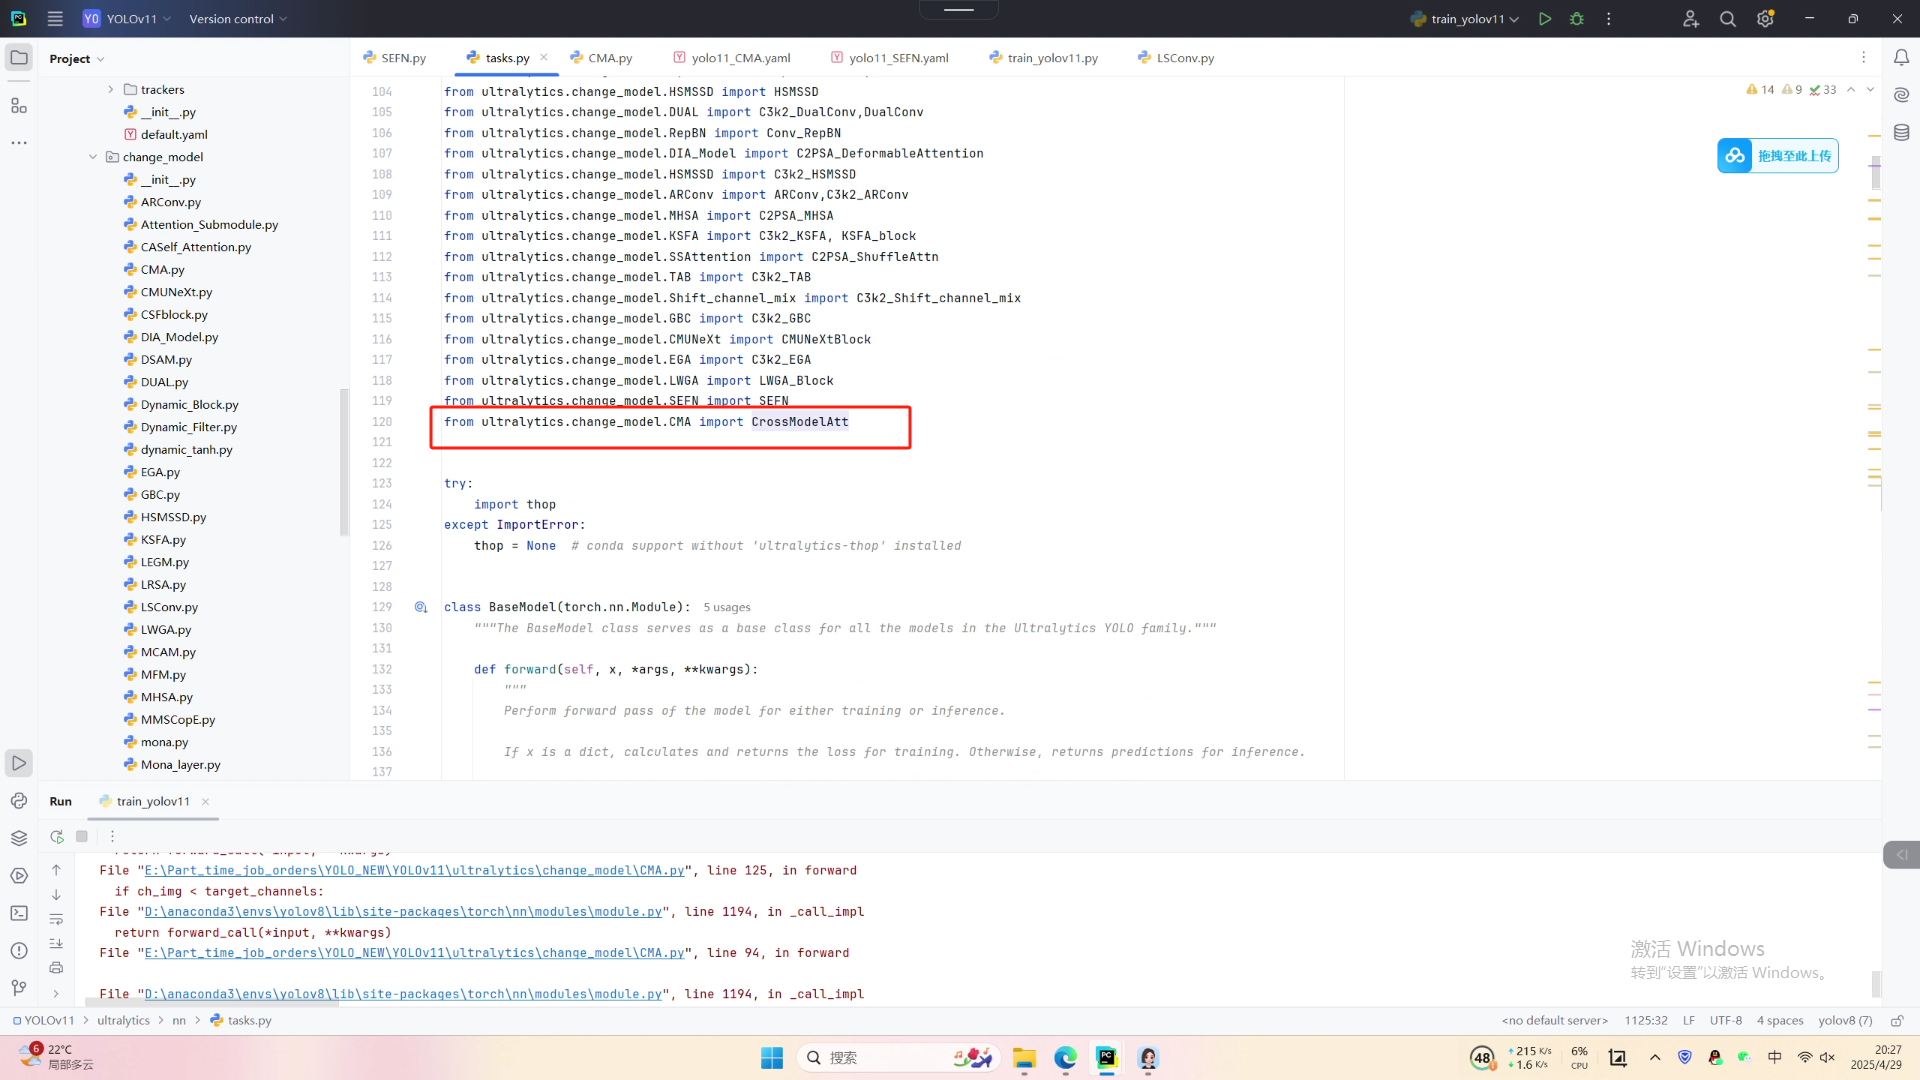Open the Git version control window
The image size is (1920, 1080).
[x=19, y=988]
